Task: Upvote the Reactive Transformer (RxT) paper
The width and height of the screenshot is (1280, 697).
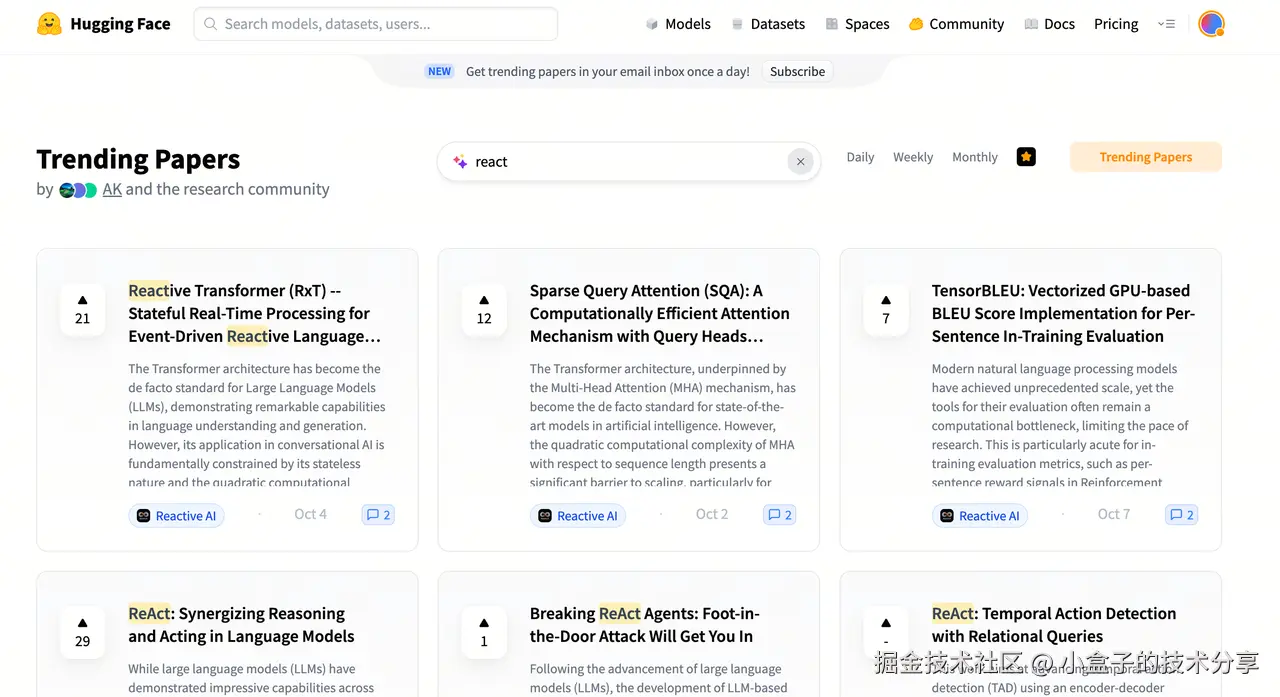Action: click(x=83, y=309)
